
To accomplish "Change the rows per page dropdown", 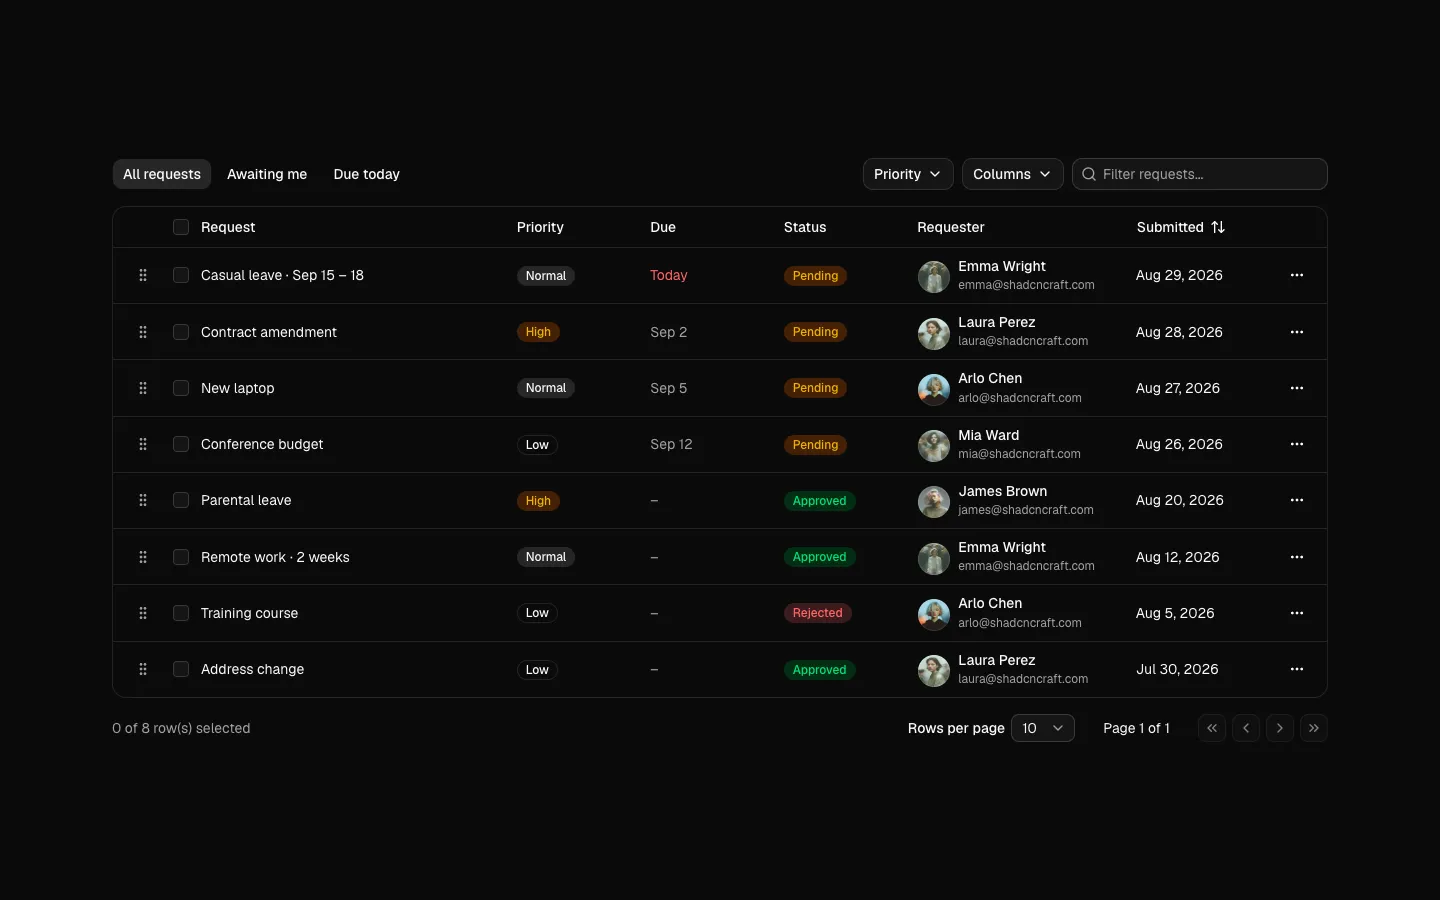I will (1043, 728).
